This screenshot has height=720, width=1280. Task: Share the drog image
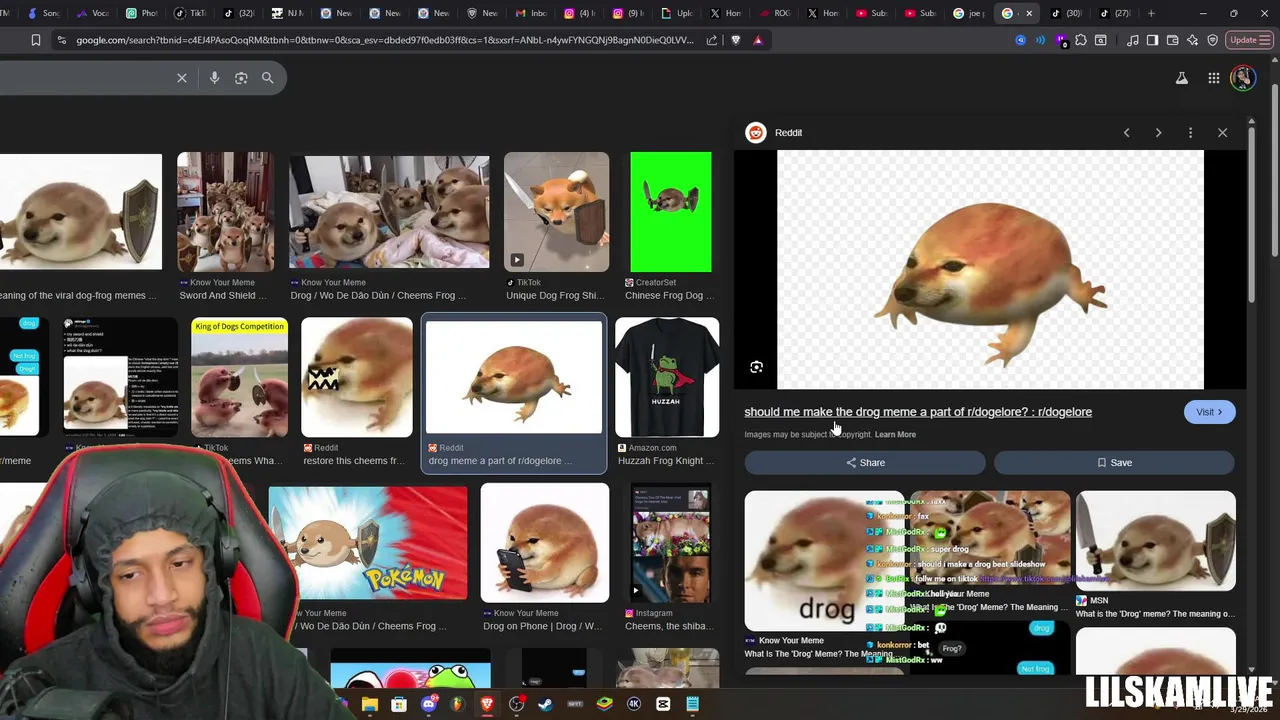click(x=865, y=462)
